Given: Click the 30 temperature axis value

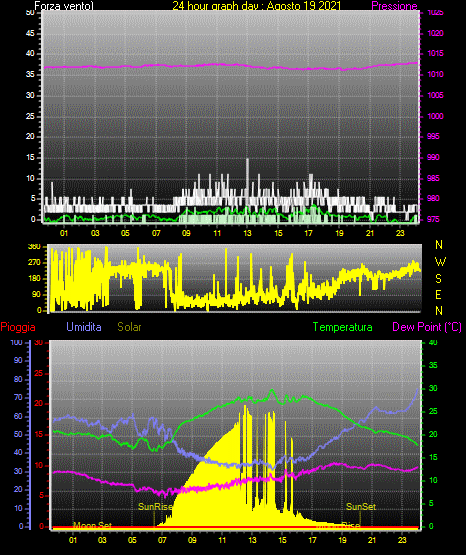Looking at the screenshot, I should point(433,388).
